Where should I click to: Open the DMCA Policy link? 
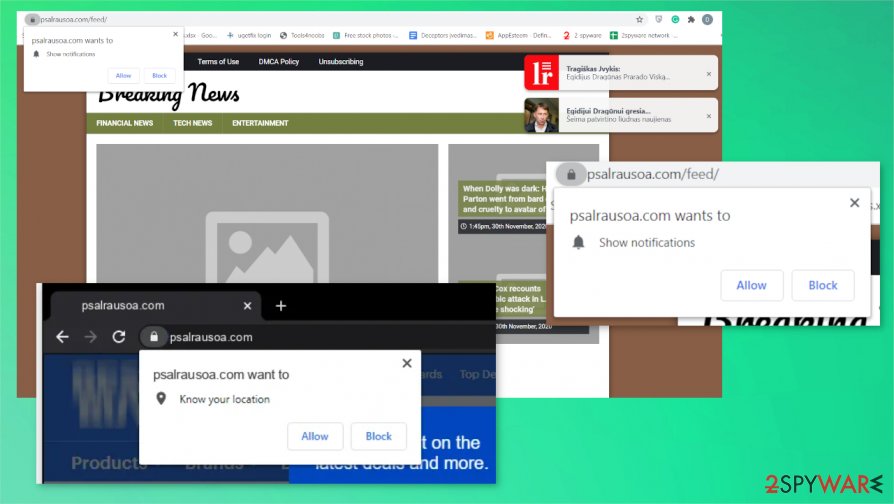coord(279,62)
